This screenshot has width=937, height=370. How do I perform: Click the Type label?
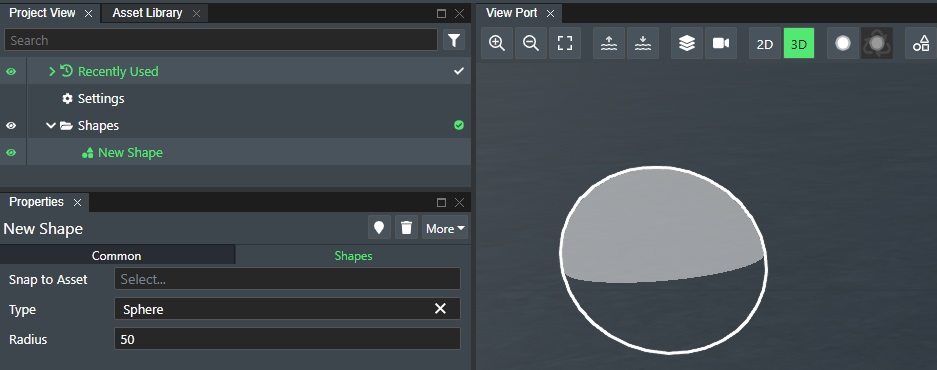click(22, 310)
